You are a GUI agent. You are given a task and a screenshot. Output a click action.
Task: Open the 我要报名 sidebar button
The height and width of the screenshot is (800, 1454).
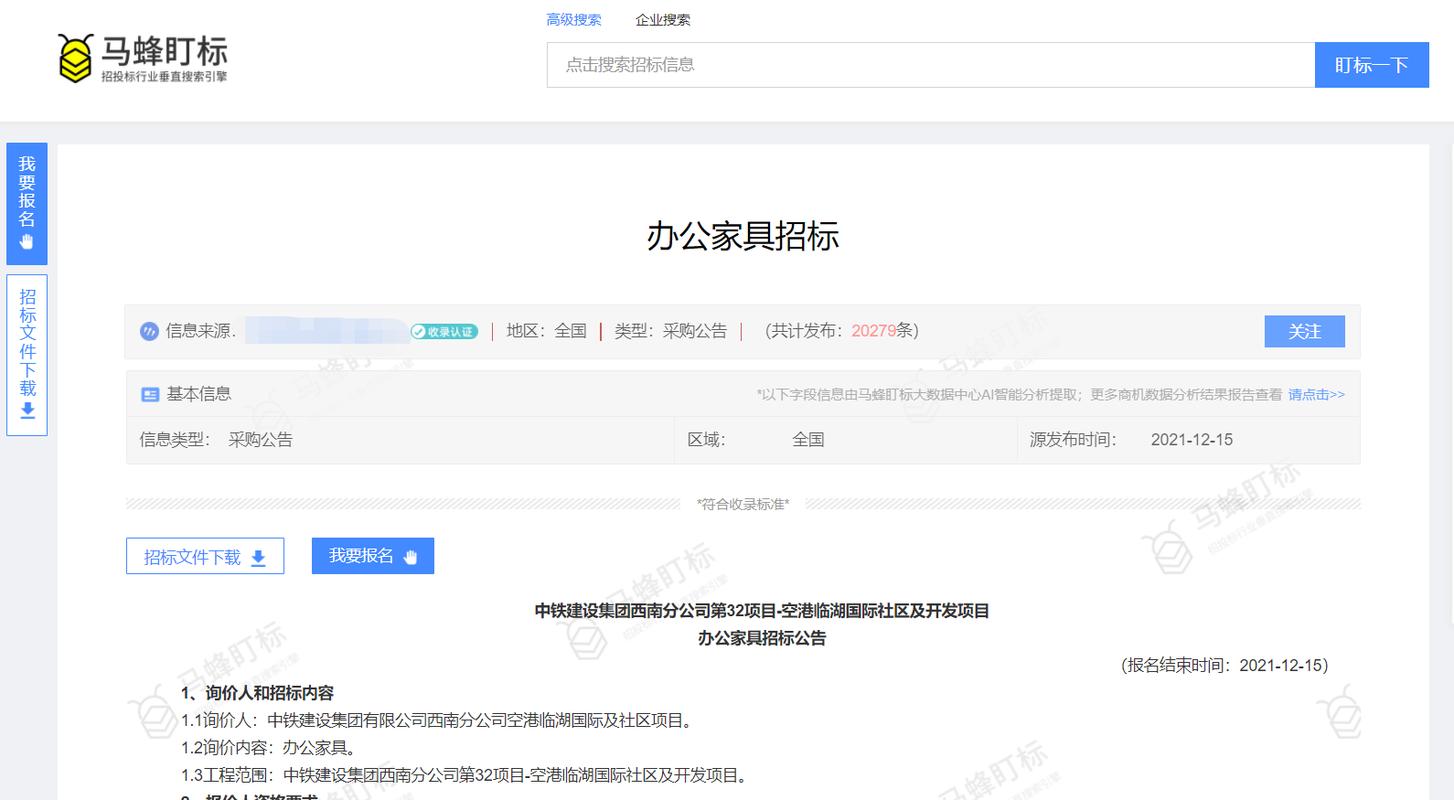(27, 204)
